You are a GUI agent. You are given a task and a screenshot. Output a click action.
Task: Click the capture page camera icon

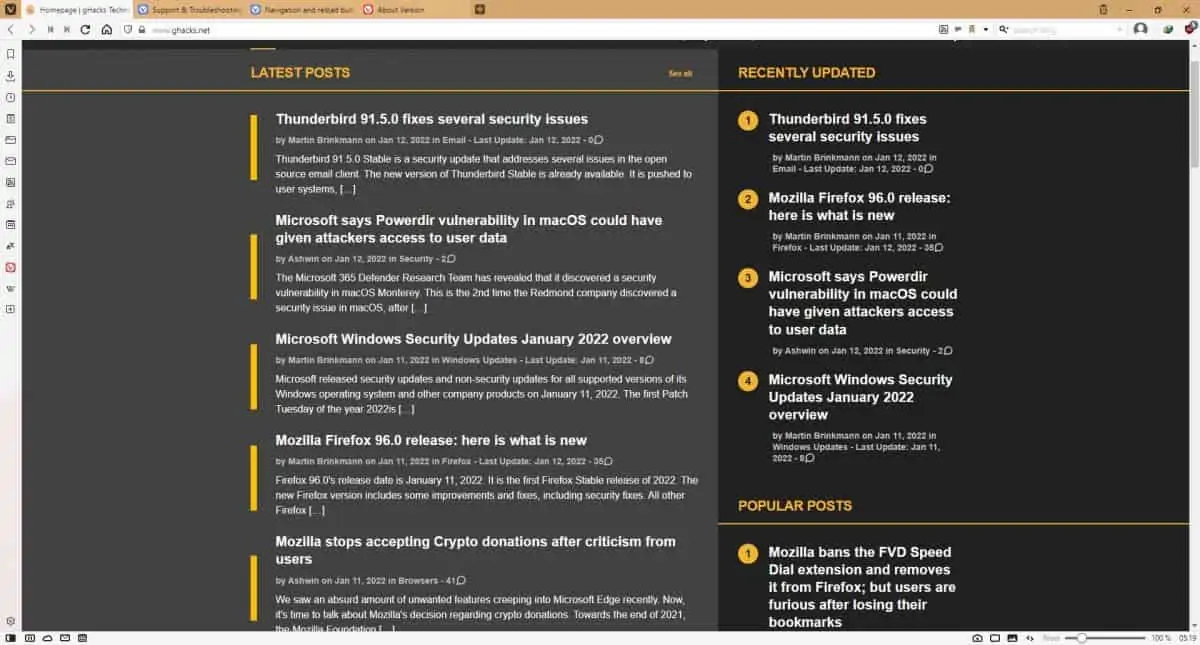pos(977,637)
